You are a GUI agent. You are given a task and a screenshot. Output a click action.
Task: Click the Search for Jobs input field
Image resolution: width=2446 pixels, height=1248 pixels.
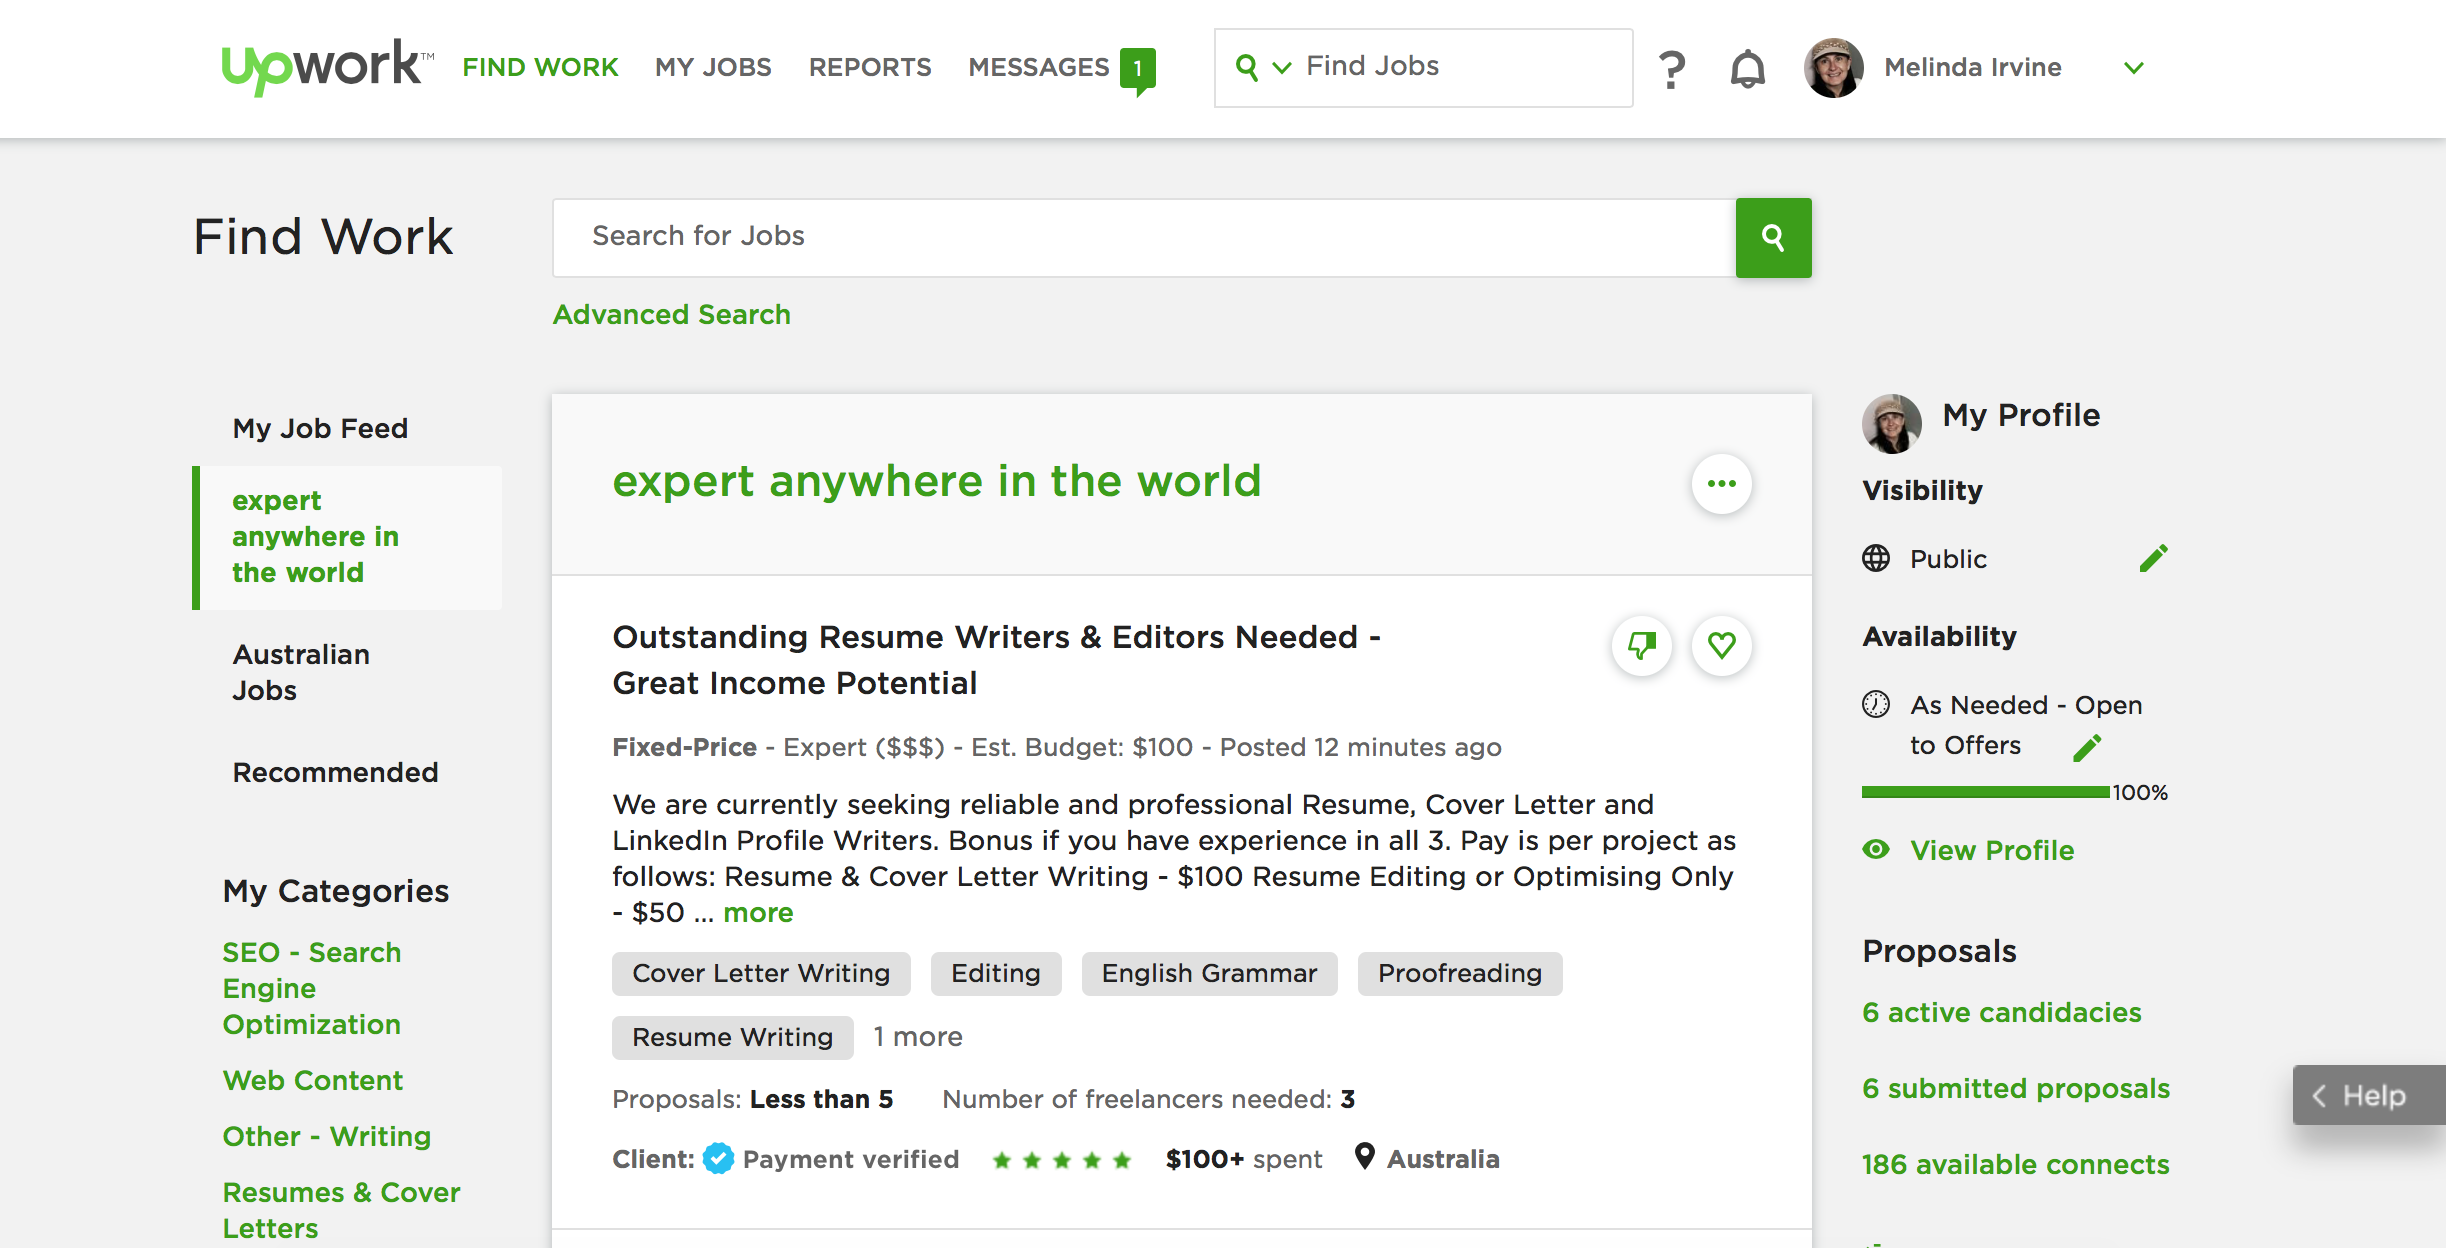(x=1145, y=237)
